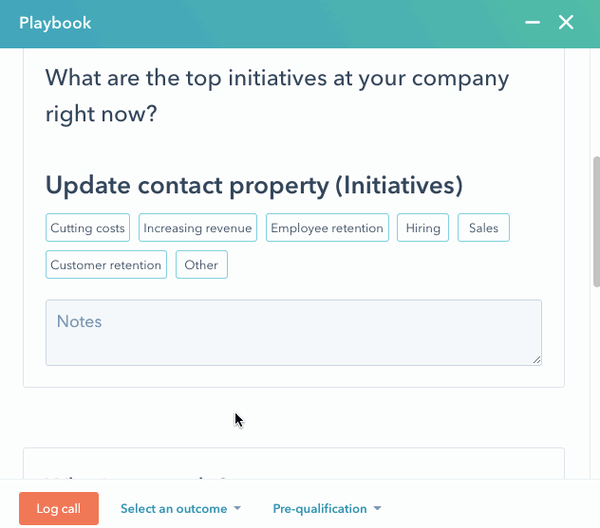
Task: Click the Pre-qualification caret arrow
Action: 377,509
